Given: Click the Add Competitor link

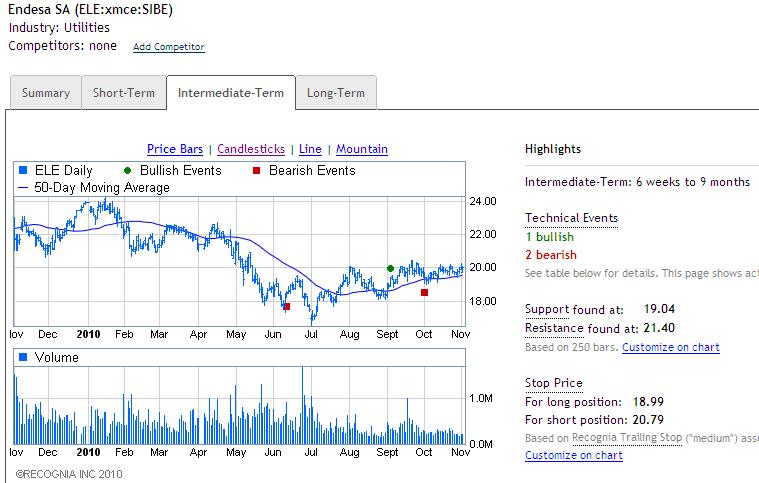Looking at the screenshot, I should 168,47.
